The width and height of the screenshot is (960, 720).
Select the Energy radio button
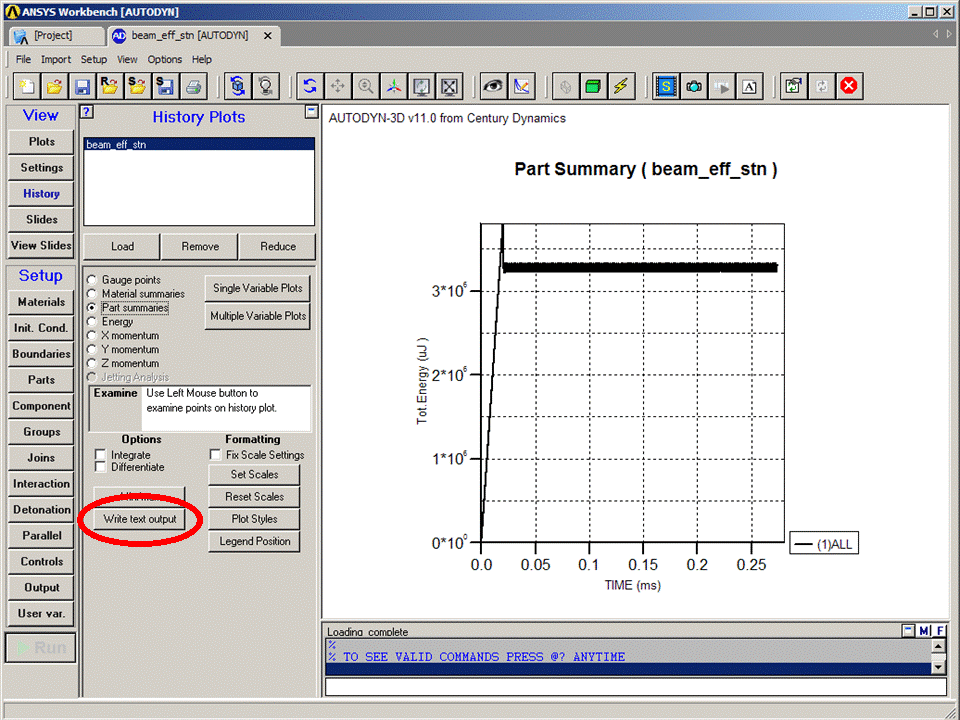coord(93,322)
